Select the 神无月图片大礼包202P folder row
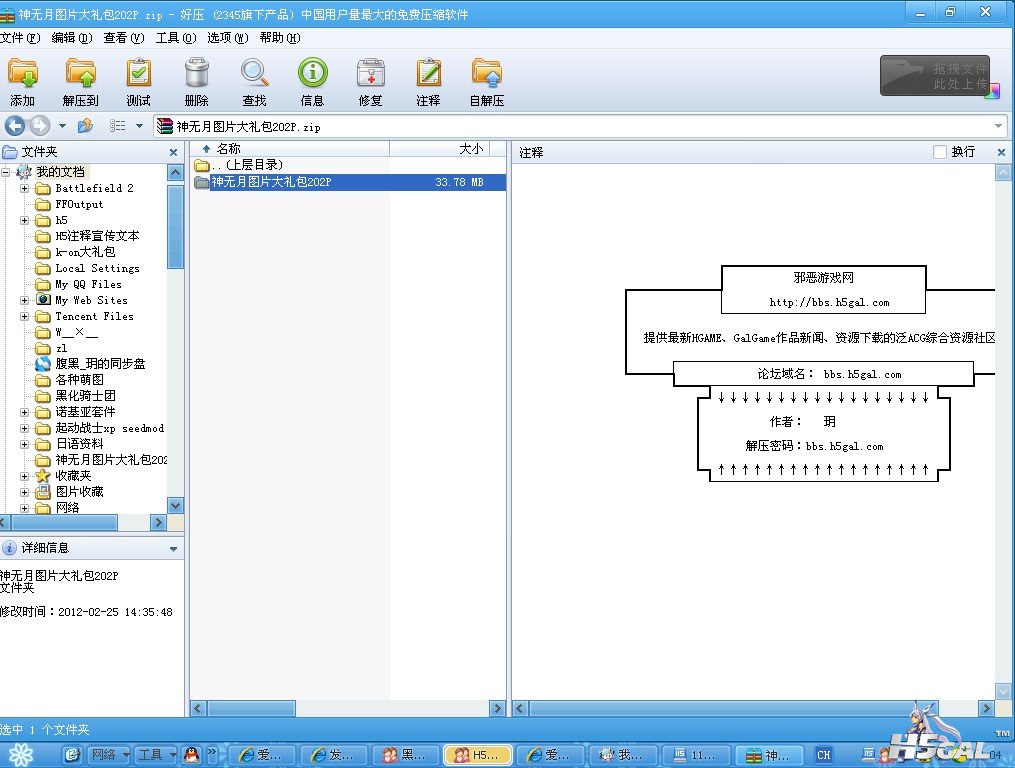This screenshot has width=1015, height=768. [x=270, y=182]
